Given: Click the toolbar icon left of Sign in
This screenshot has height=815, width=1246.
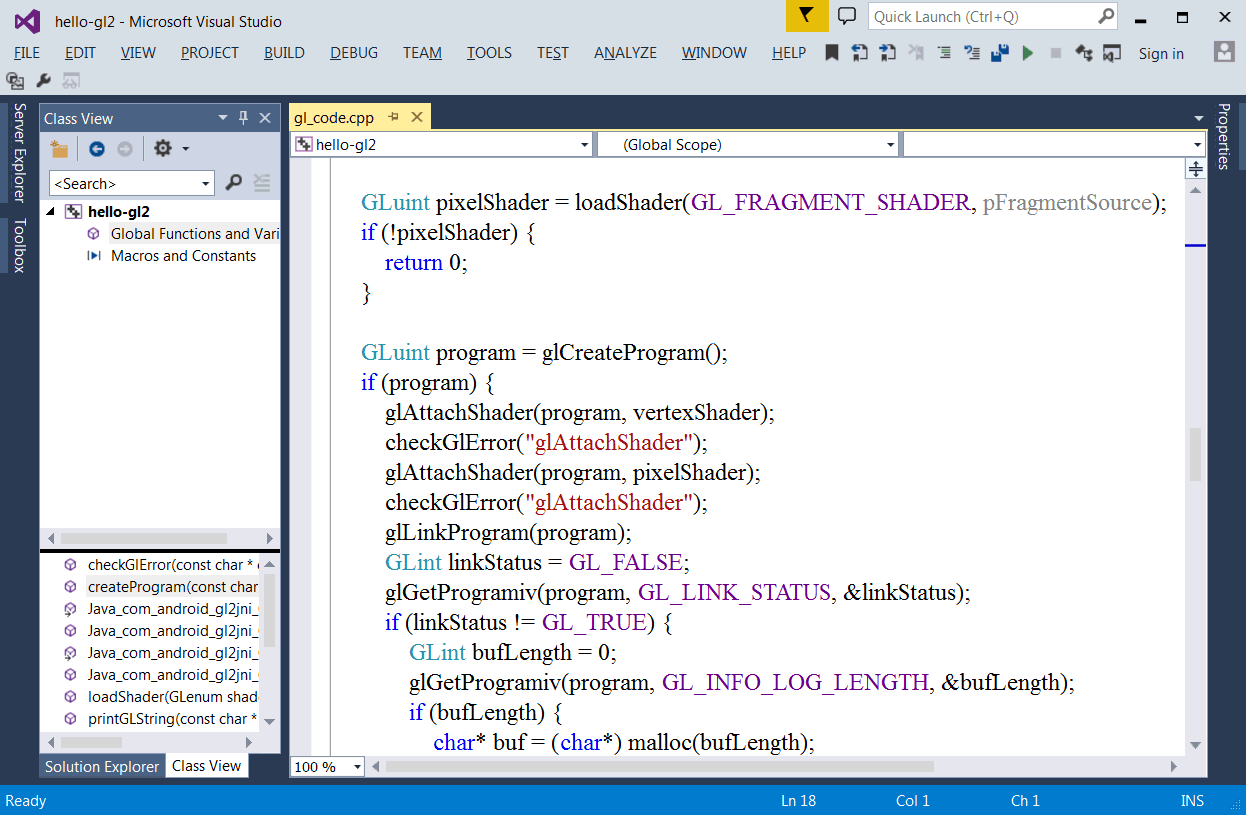Looking at the screenshot, I should pos(1111,53).
